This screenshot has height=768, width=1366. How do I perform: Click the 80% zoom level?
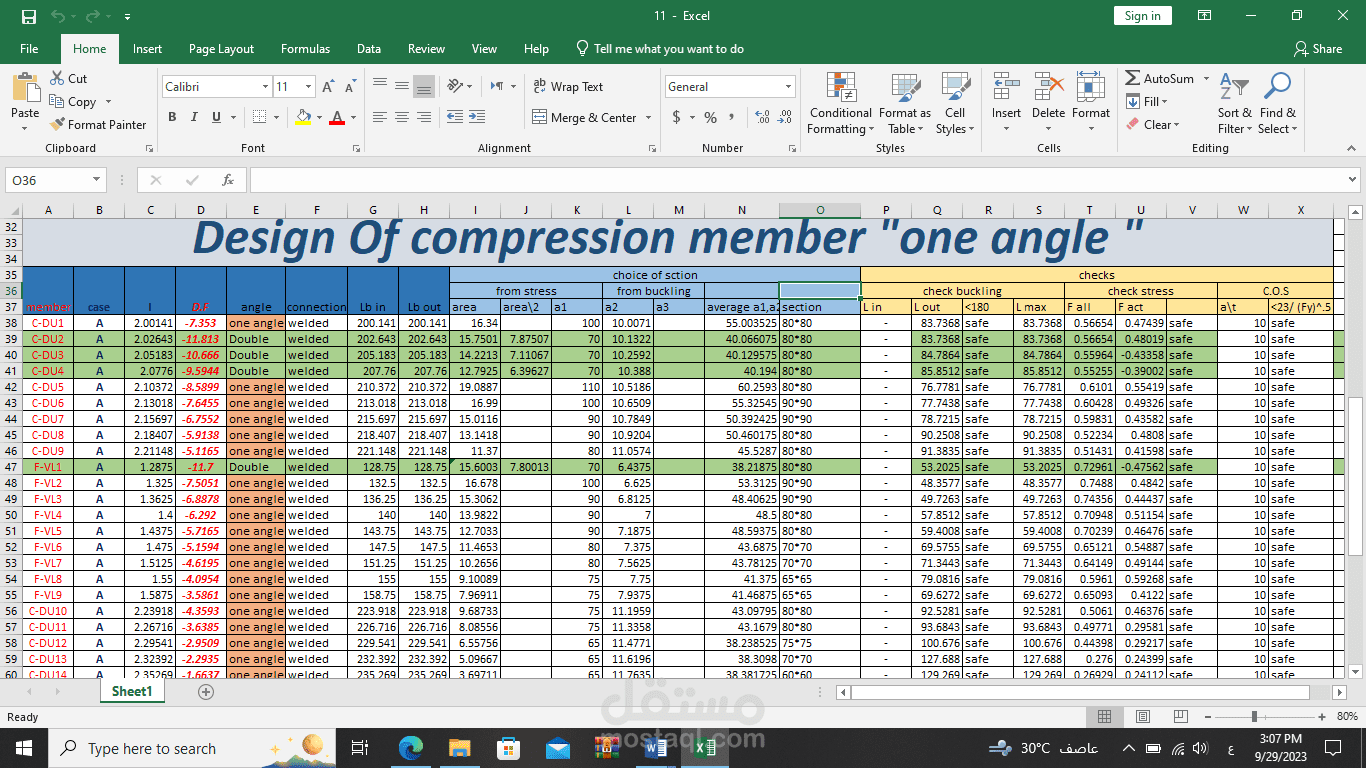[1345, 716]
